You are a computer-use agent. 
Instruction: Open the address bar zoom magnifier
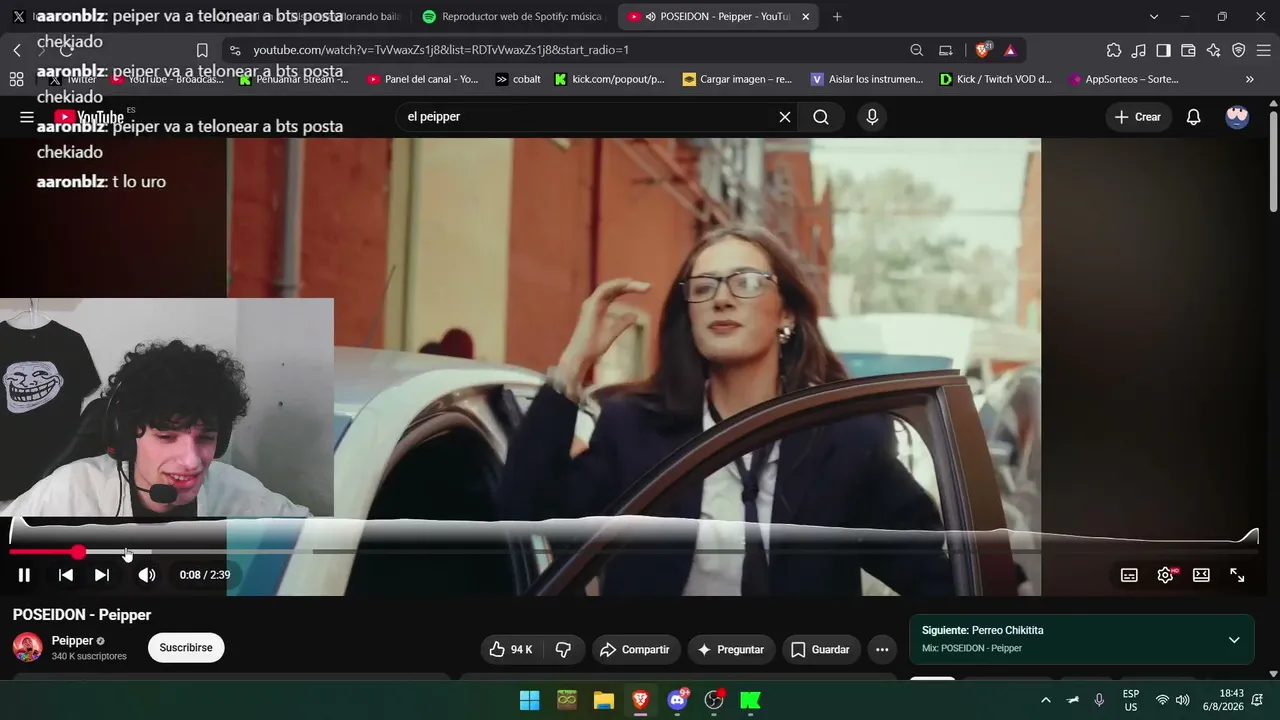coord(917,50)
